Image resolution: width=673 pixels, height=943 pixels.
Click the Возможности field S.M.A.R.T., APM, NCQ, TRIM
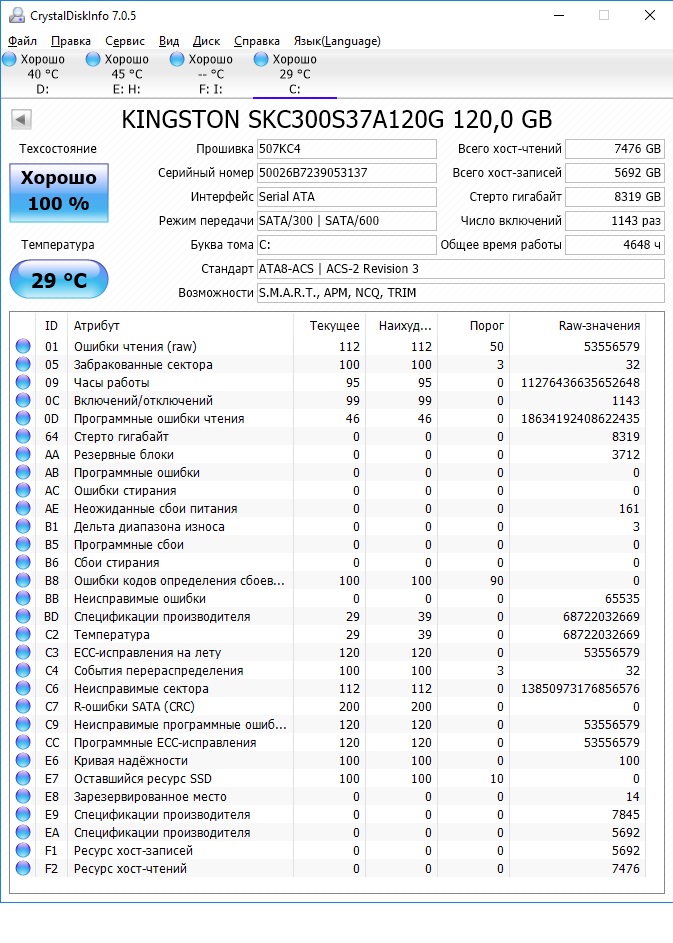point(461,293)
